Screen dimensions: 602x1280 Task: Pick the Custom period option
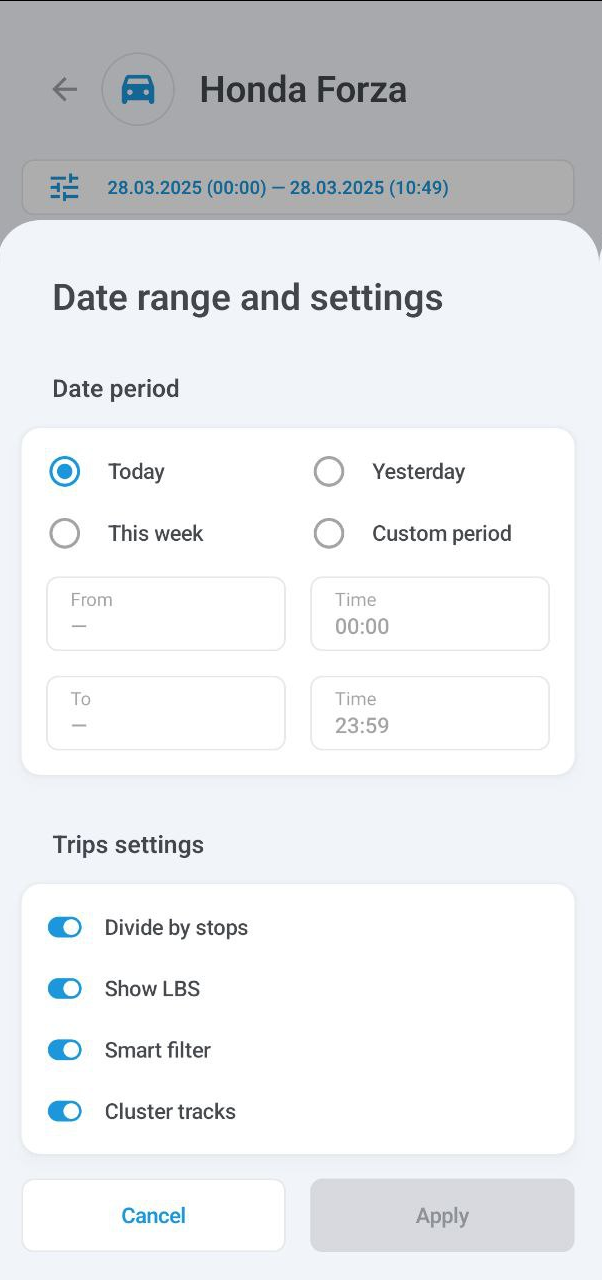pos(329,533)
